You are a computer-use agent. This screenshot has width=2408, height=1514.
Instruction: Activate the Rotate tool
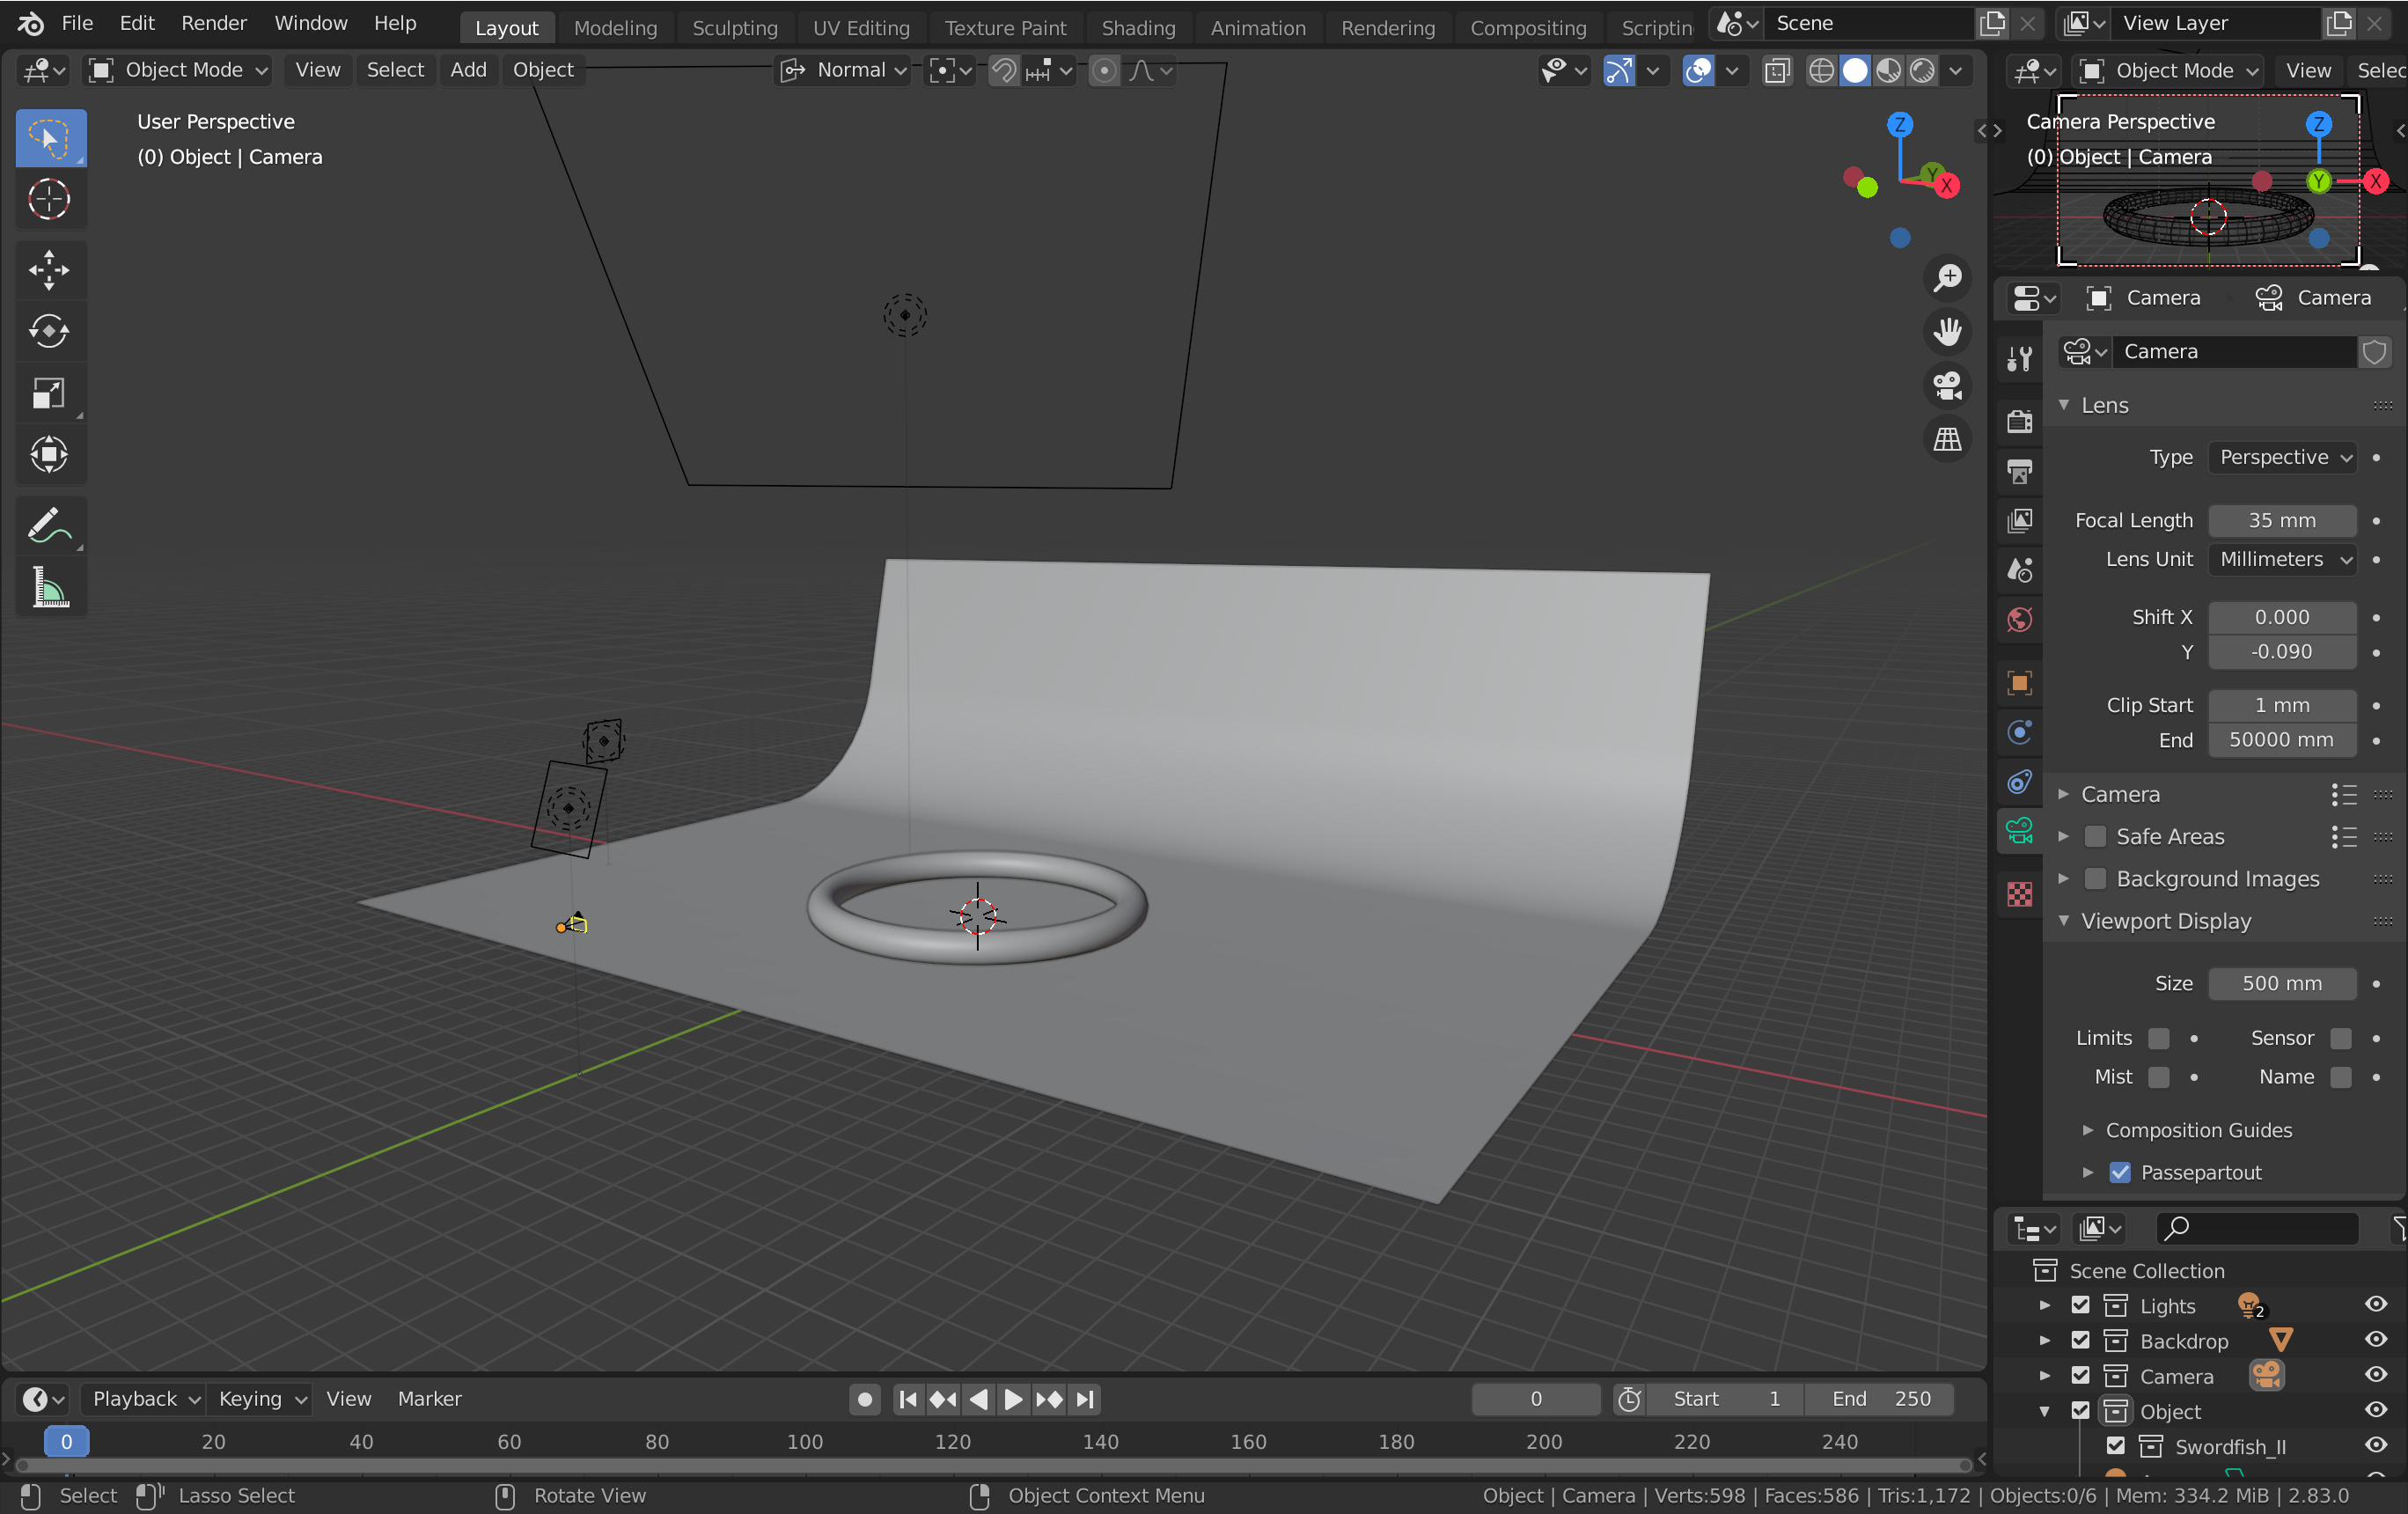pos(48,331)
